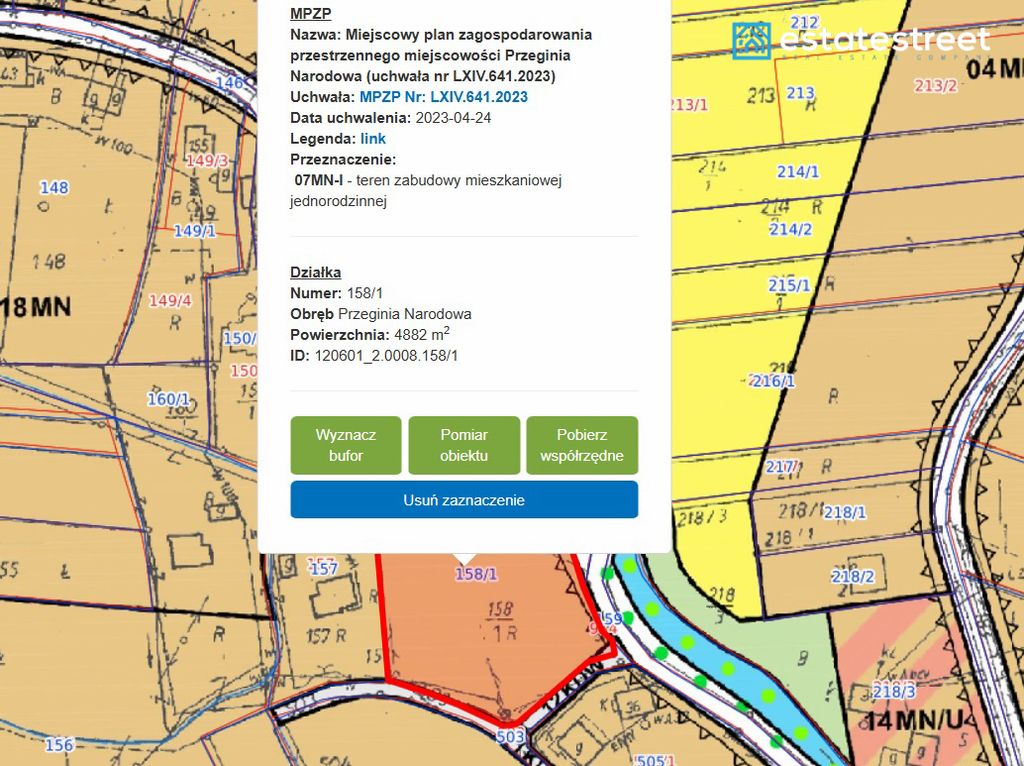
Task: Click parcel 156 at the bottom left
Action: 58,743
